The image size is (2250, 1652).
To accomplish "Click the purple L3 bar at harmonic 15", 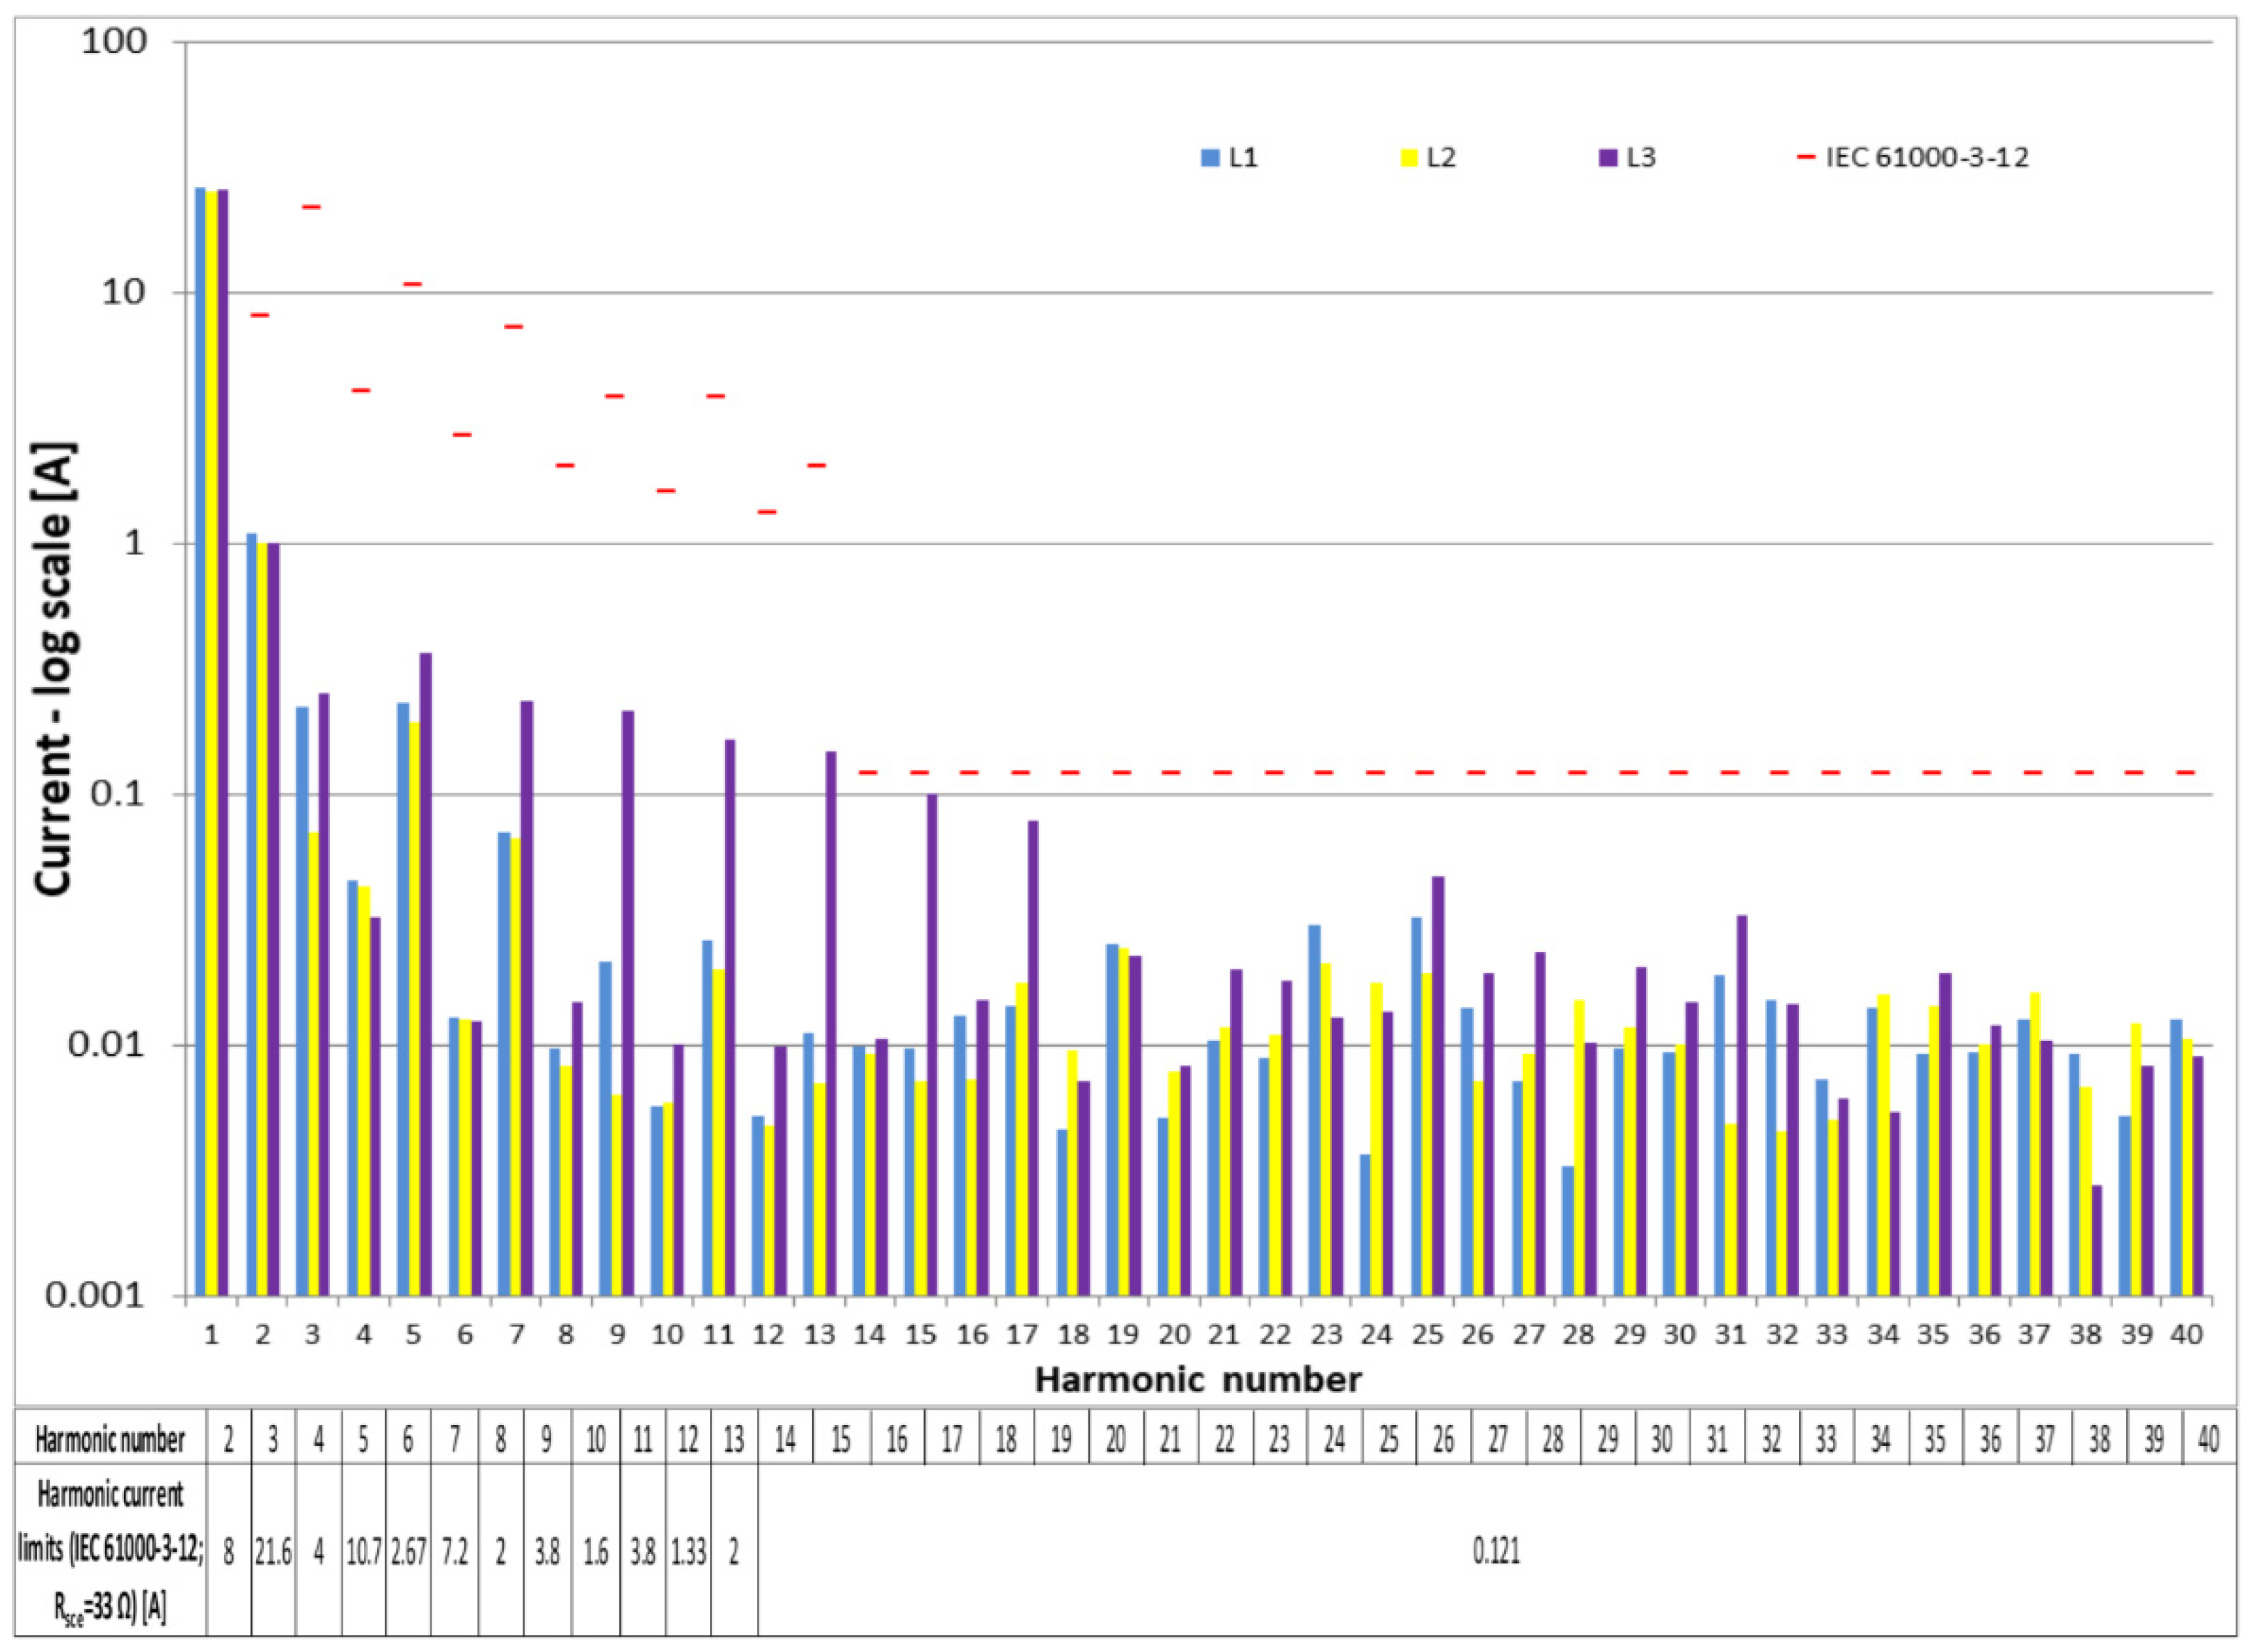I will pos(932,1045).
